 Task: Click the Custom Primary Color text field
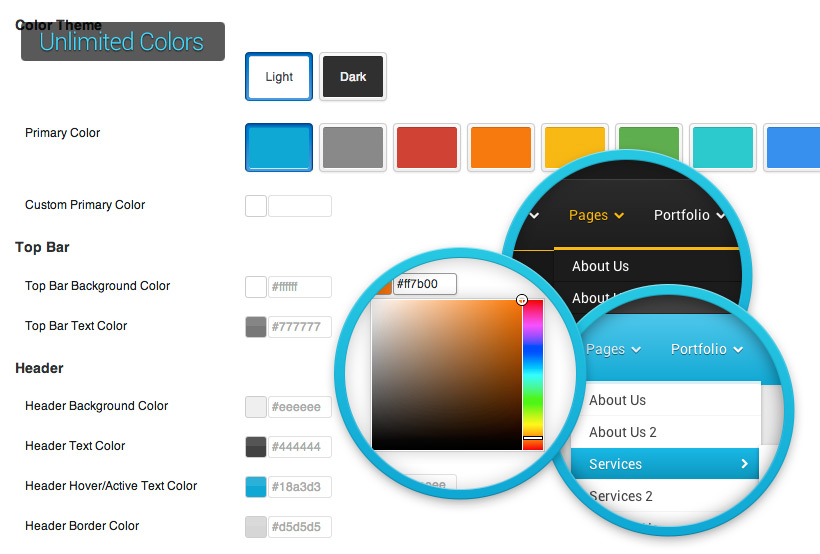(299, 206)
